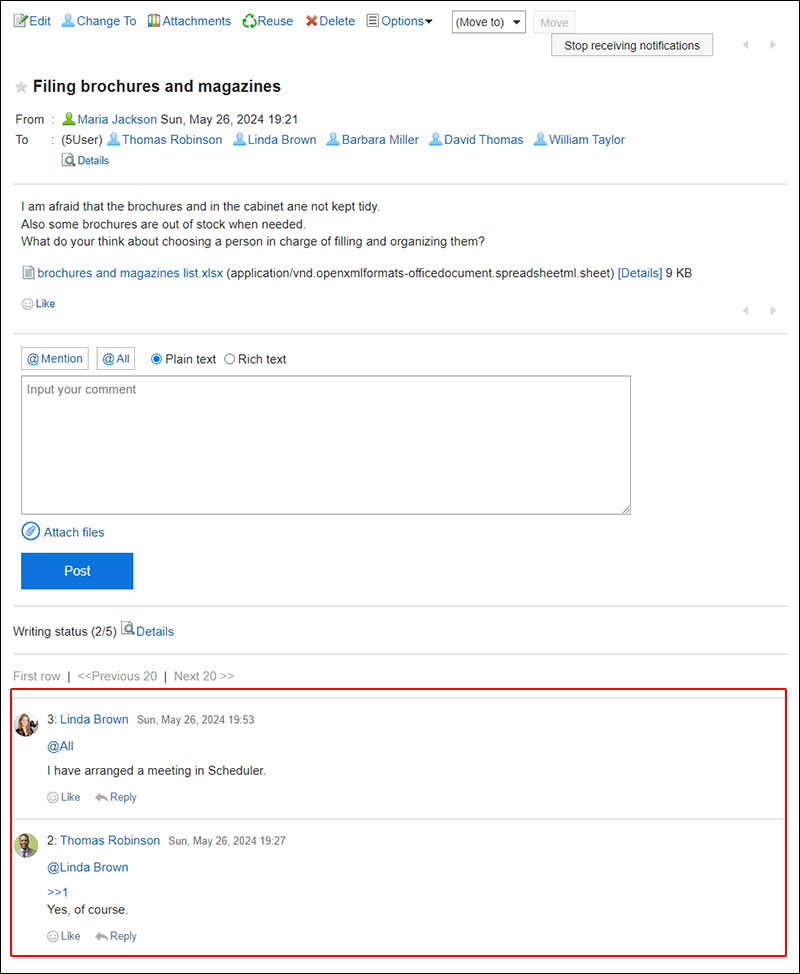Open recipient Linda Brown in To list
This screenshot has width=800, height=974.
point(282,140)
